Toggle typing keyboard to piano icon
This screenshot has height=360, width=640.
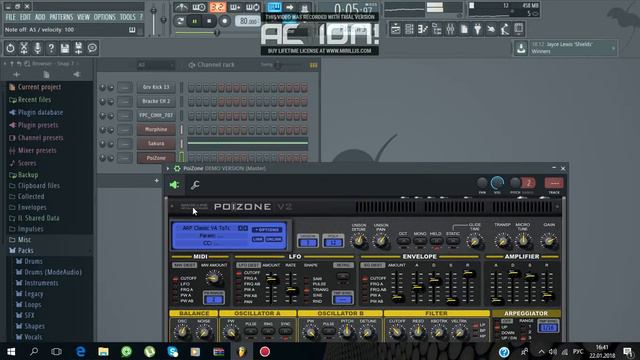pyautogui.click(x=274, y=7)
